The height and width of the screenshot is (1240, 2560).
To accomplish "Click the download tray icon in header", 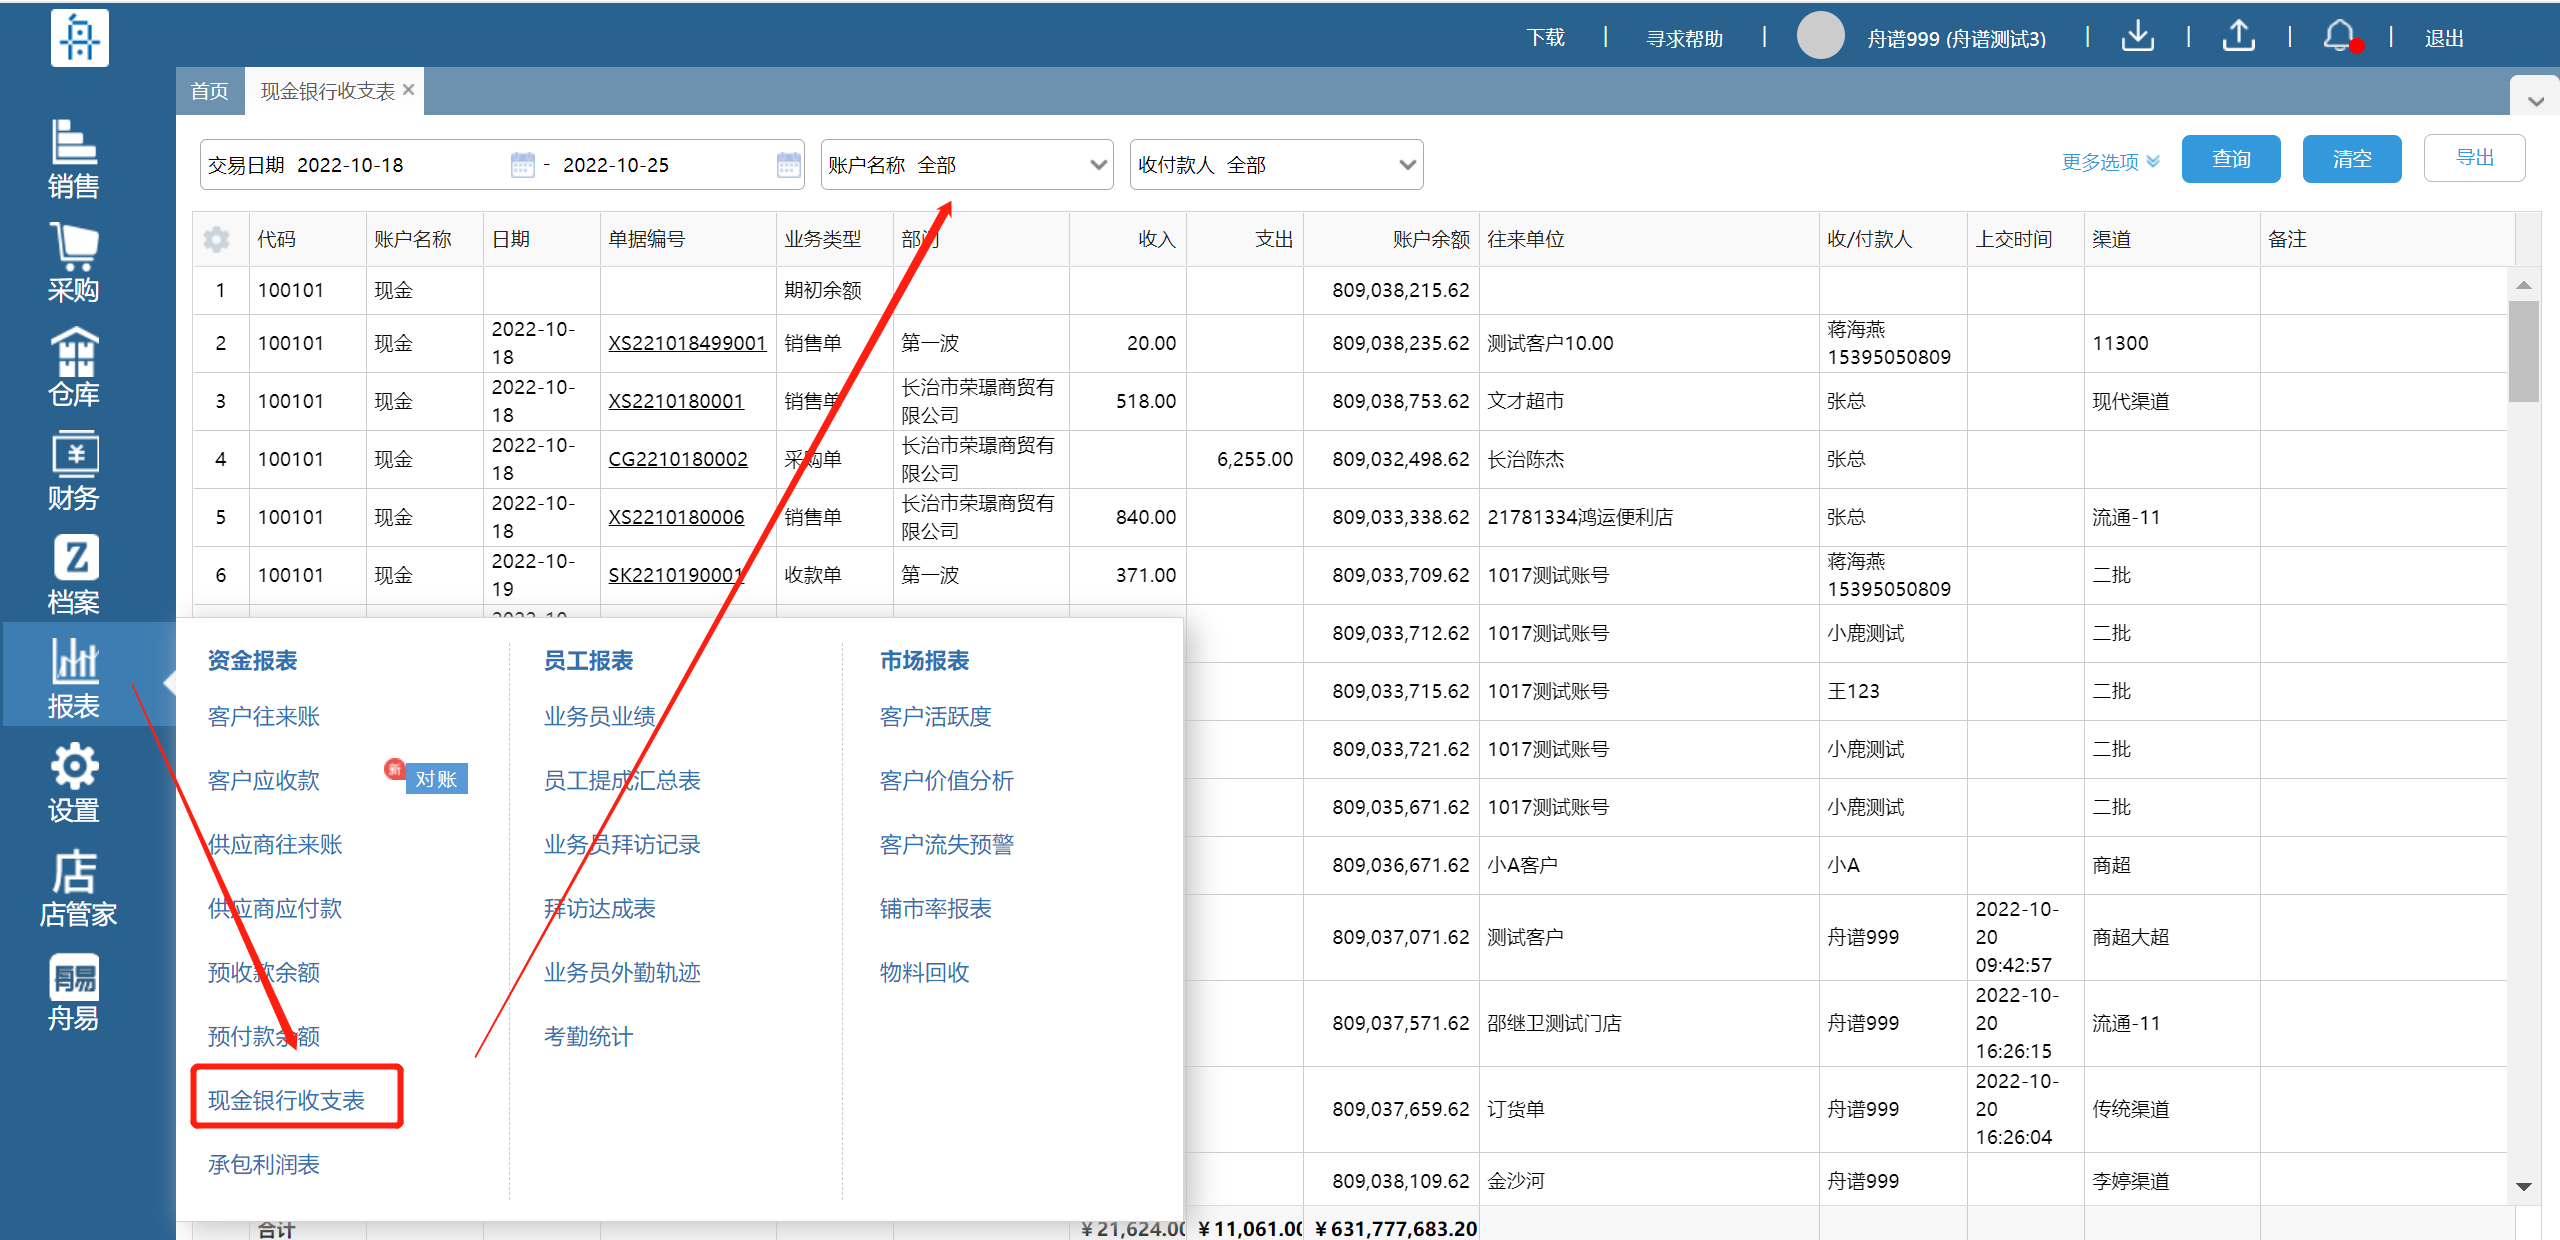I will (2137, 36).
